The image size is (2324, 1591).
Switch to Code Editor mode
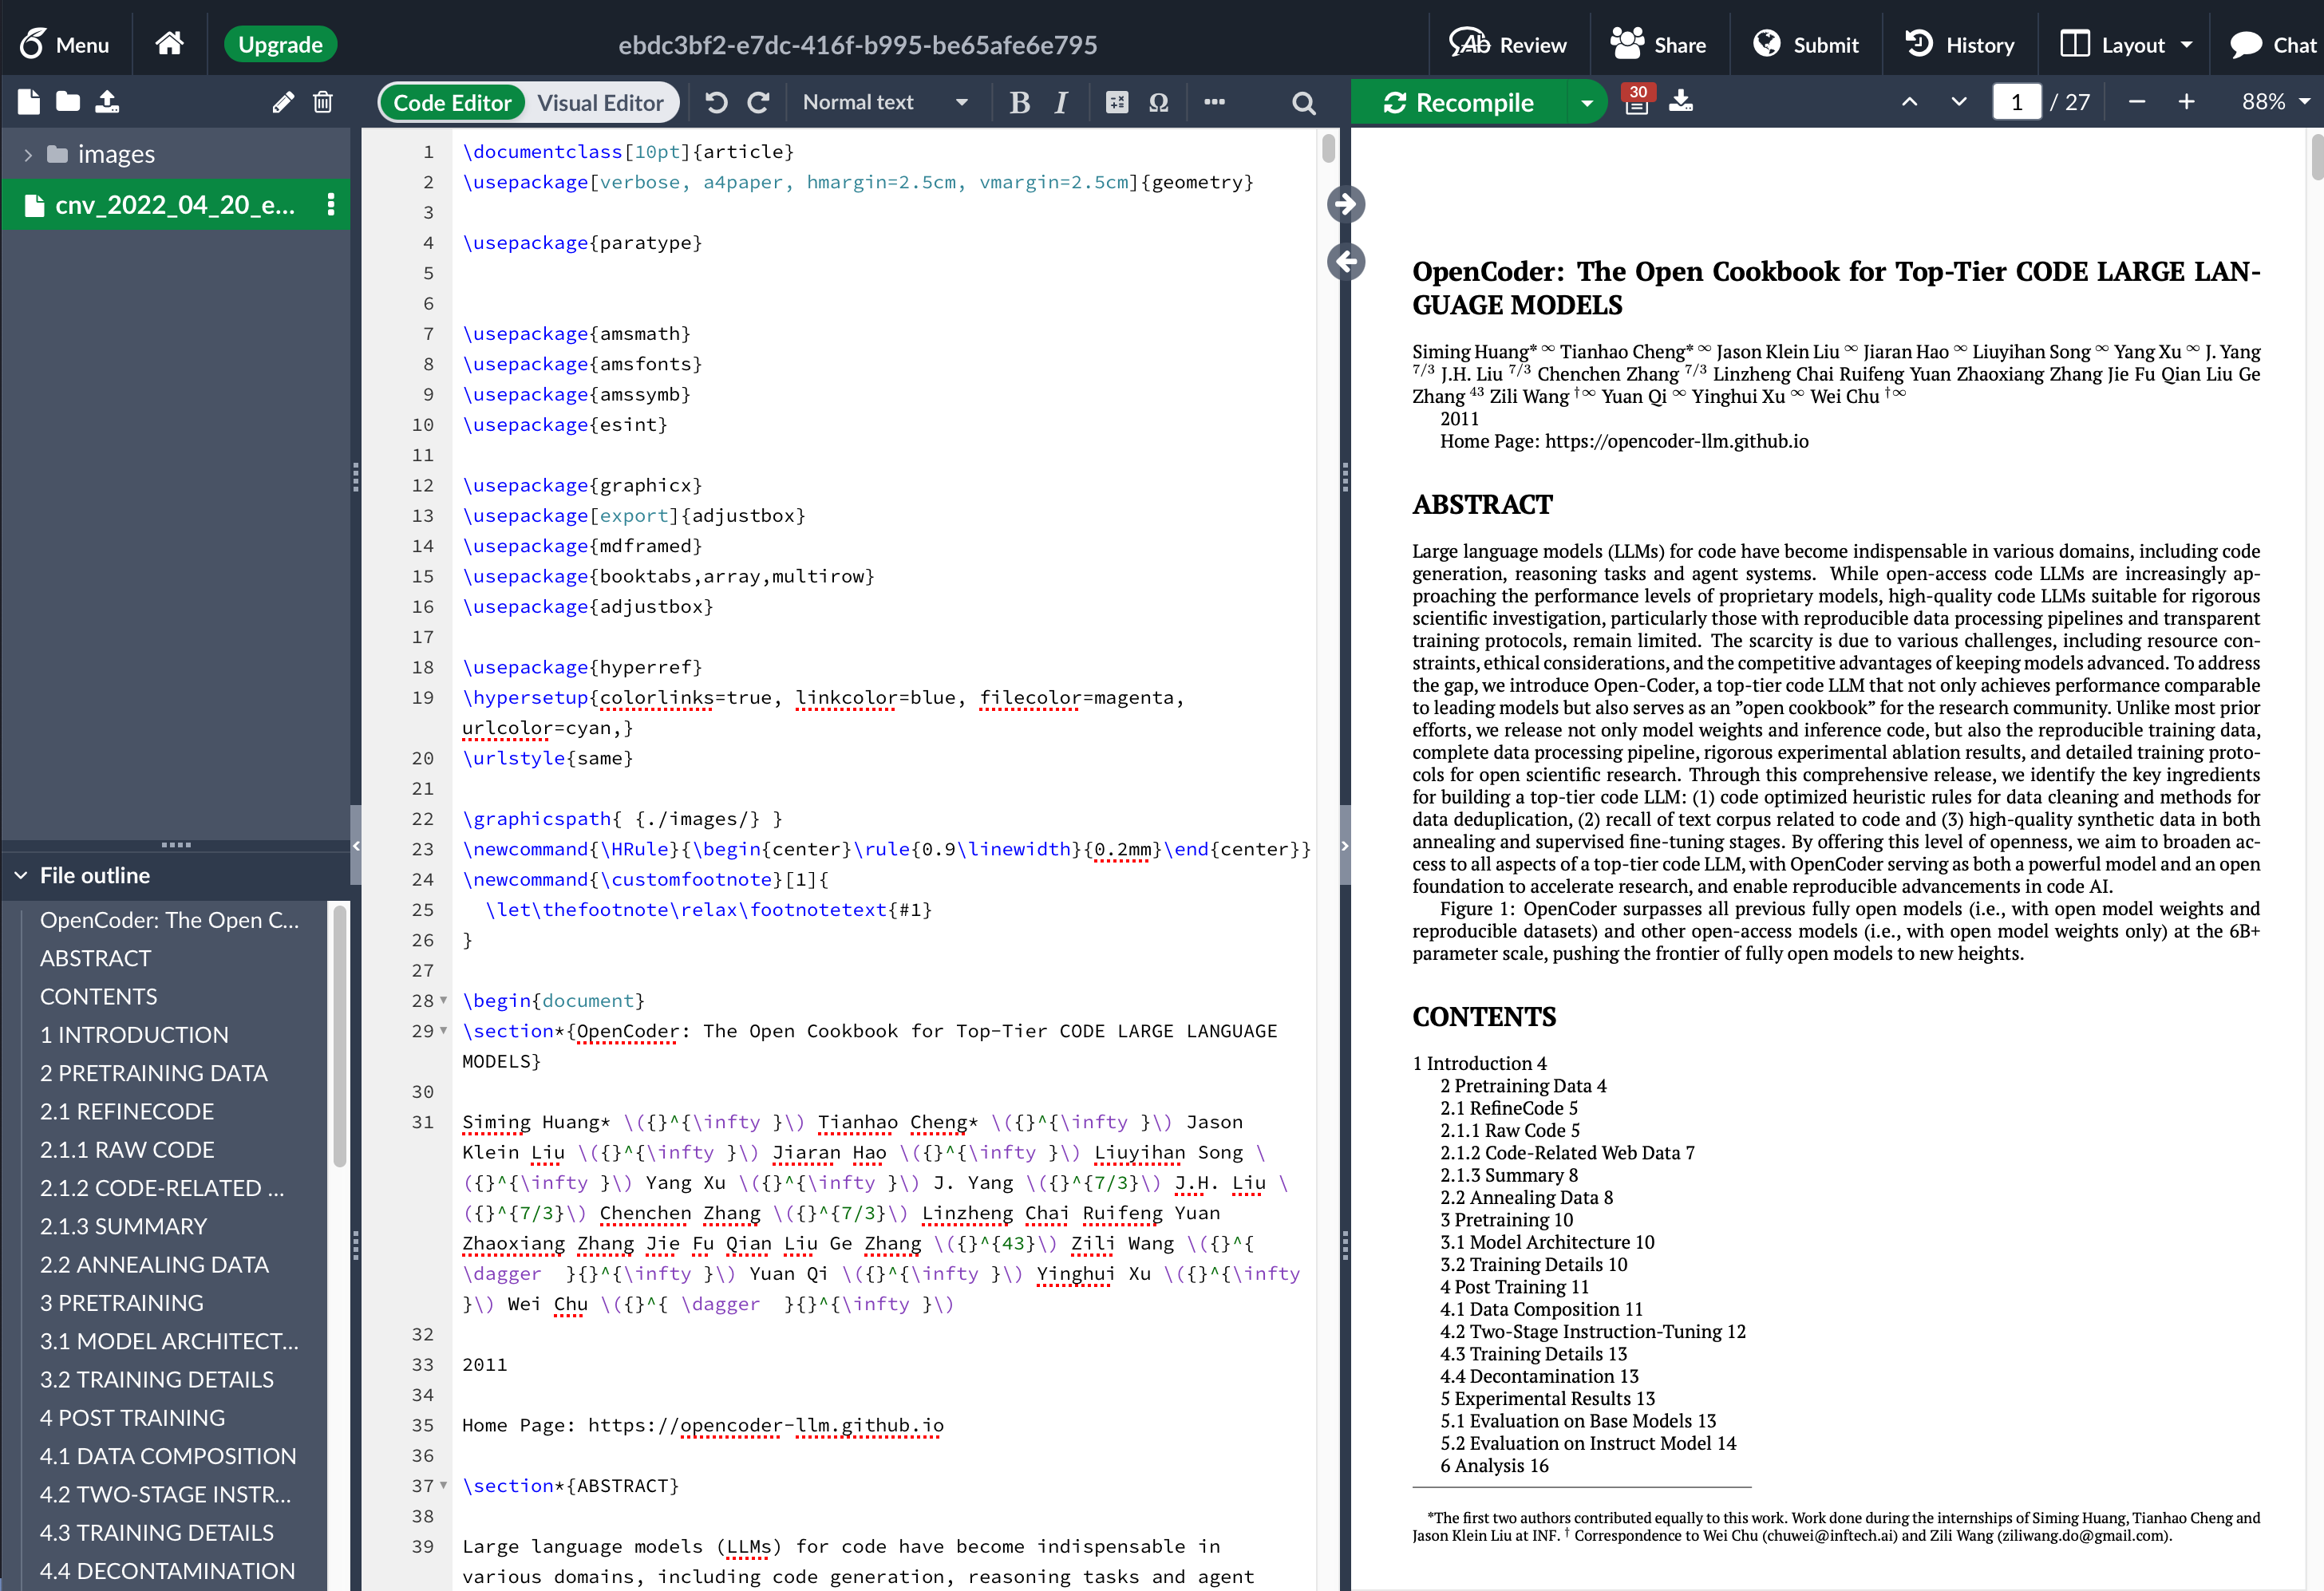[x=452, y=102]
